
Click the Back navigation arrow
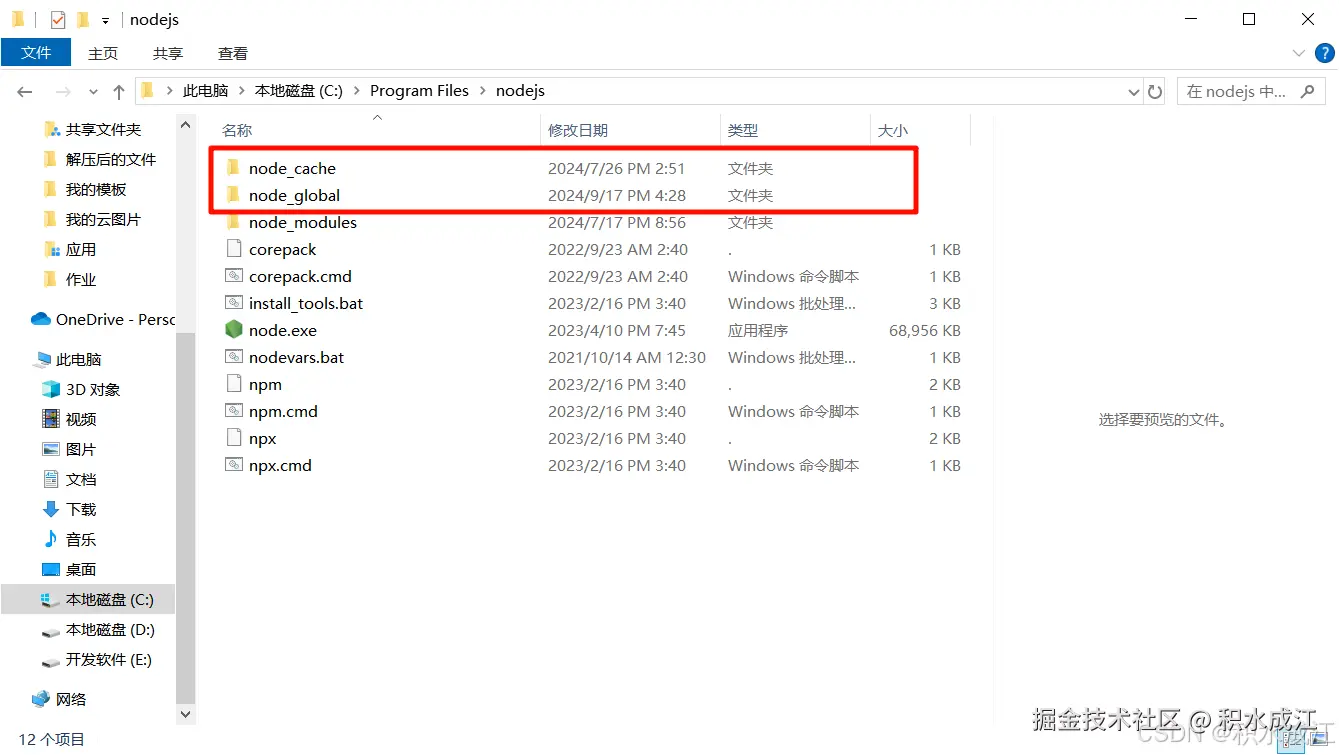pyautogui.click(x=25, y=91)
